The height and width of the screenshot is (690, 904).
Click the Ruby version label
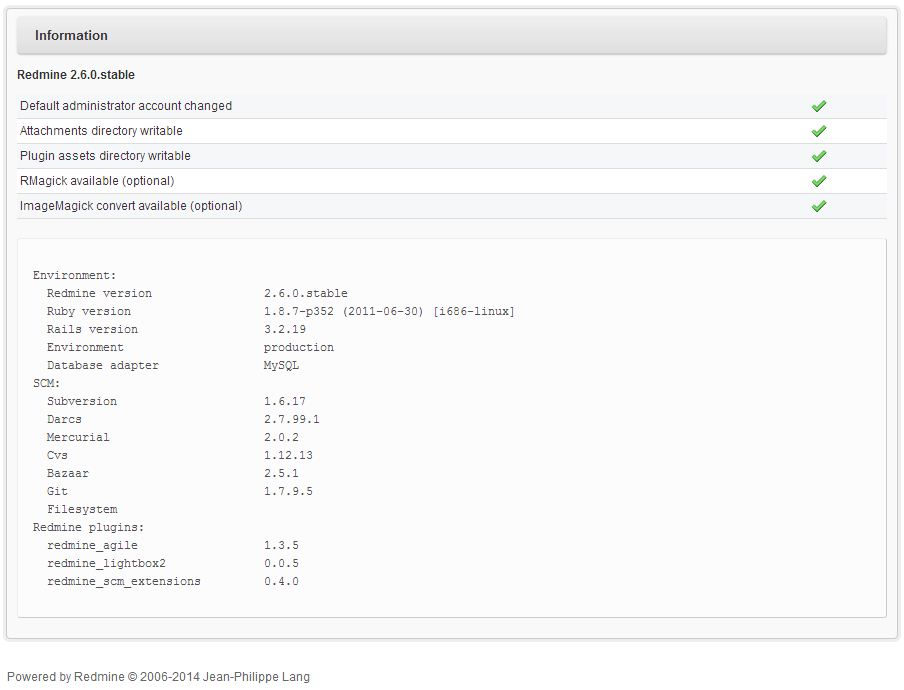pyautogui.click(x=89, y=311)
